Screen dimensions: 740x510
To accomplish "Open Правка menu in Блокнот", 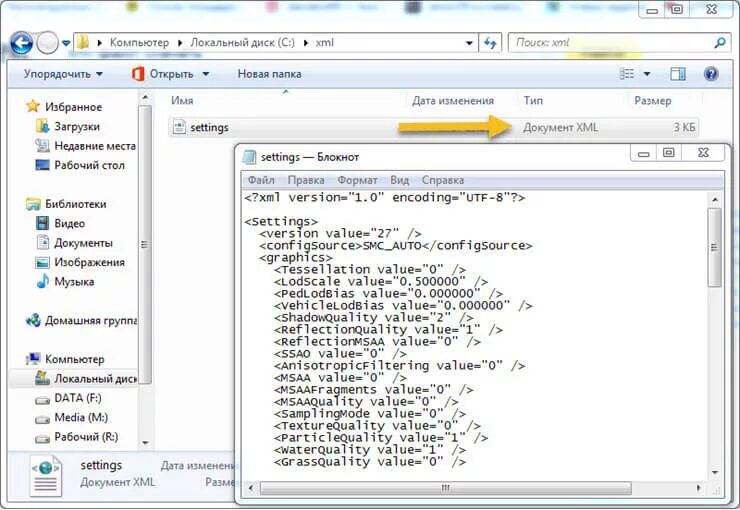I will [x=306, y=180].
